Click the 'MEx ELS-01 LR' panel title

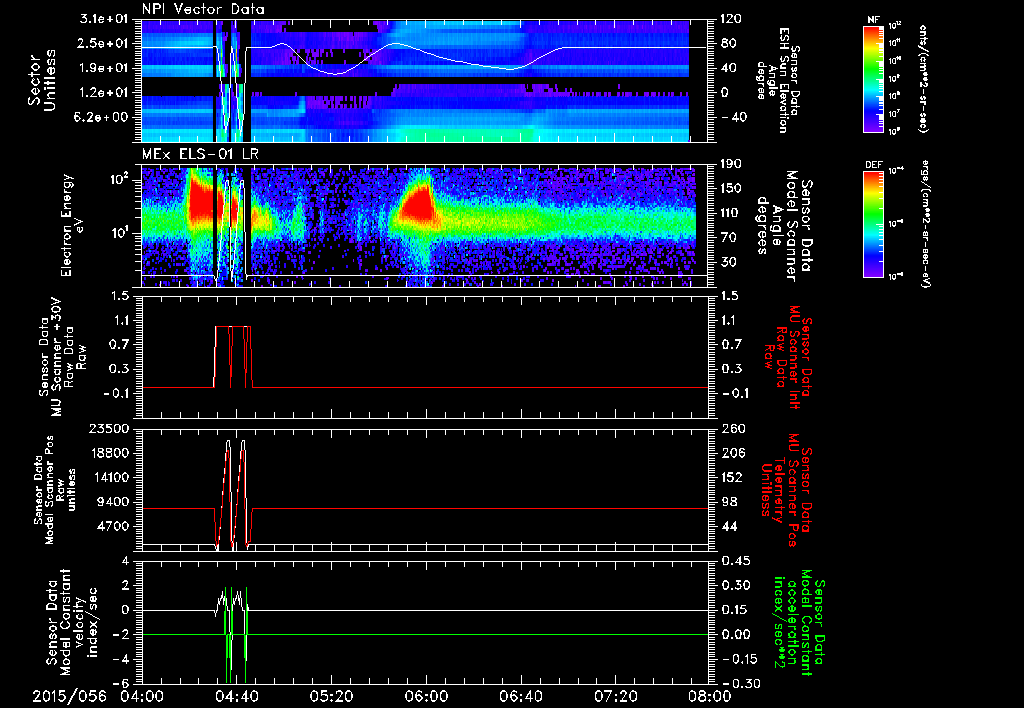201,155
